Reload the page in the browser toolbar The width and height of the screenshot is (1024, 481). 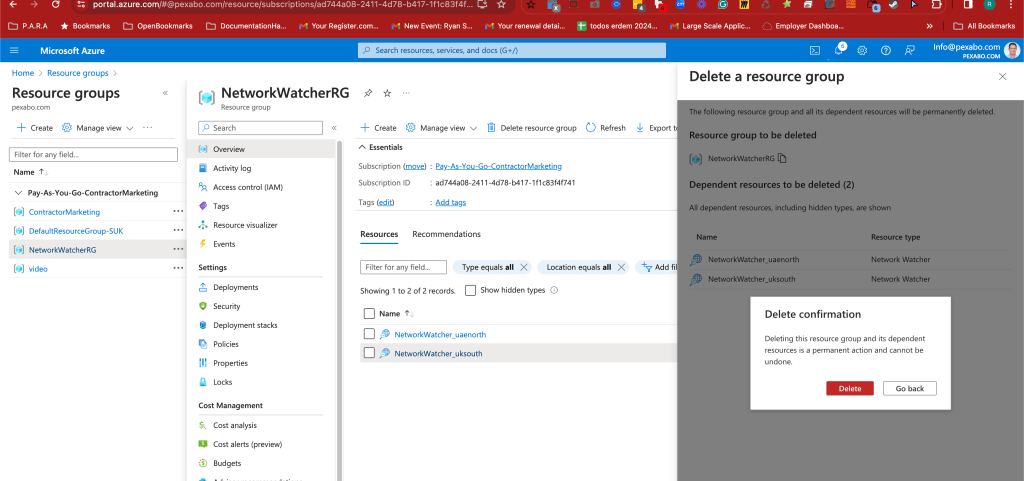pos(56,5)
